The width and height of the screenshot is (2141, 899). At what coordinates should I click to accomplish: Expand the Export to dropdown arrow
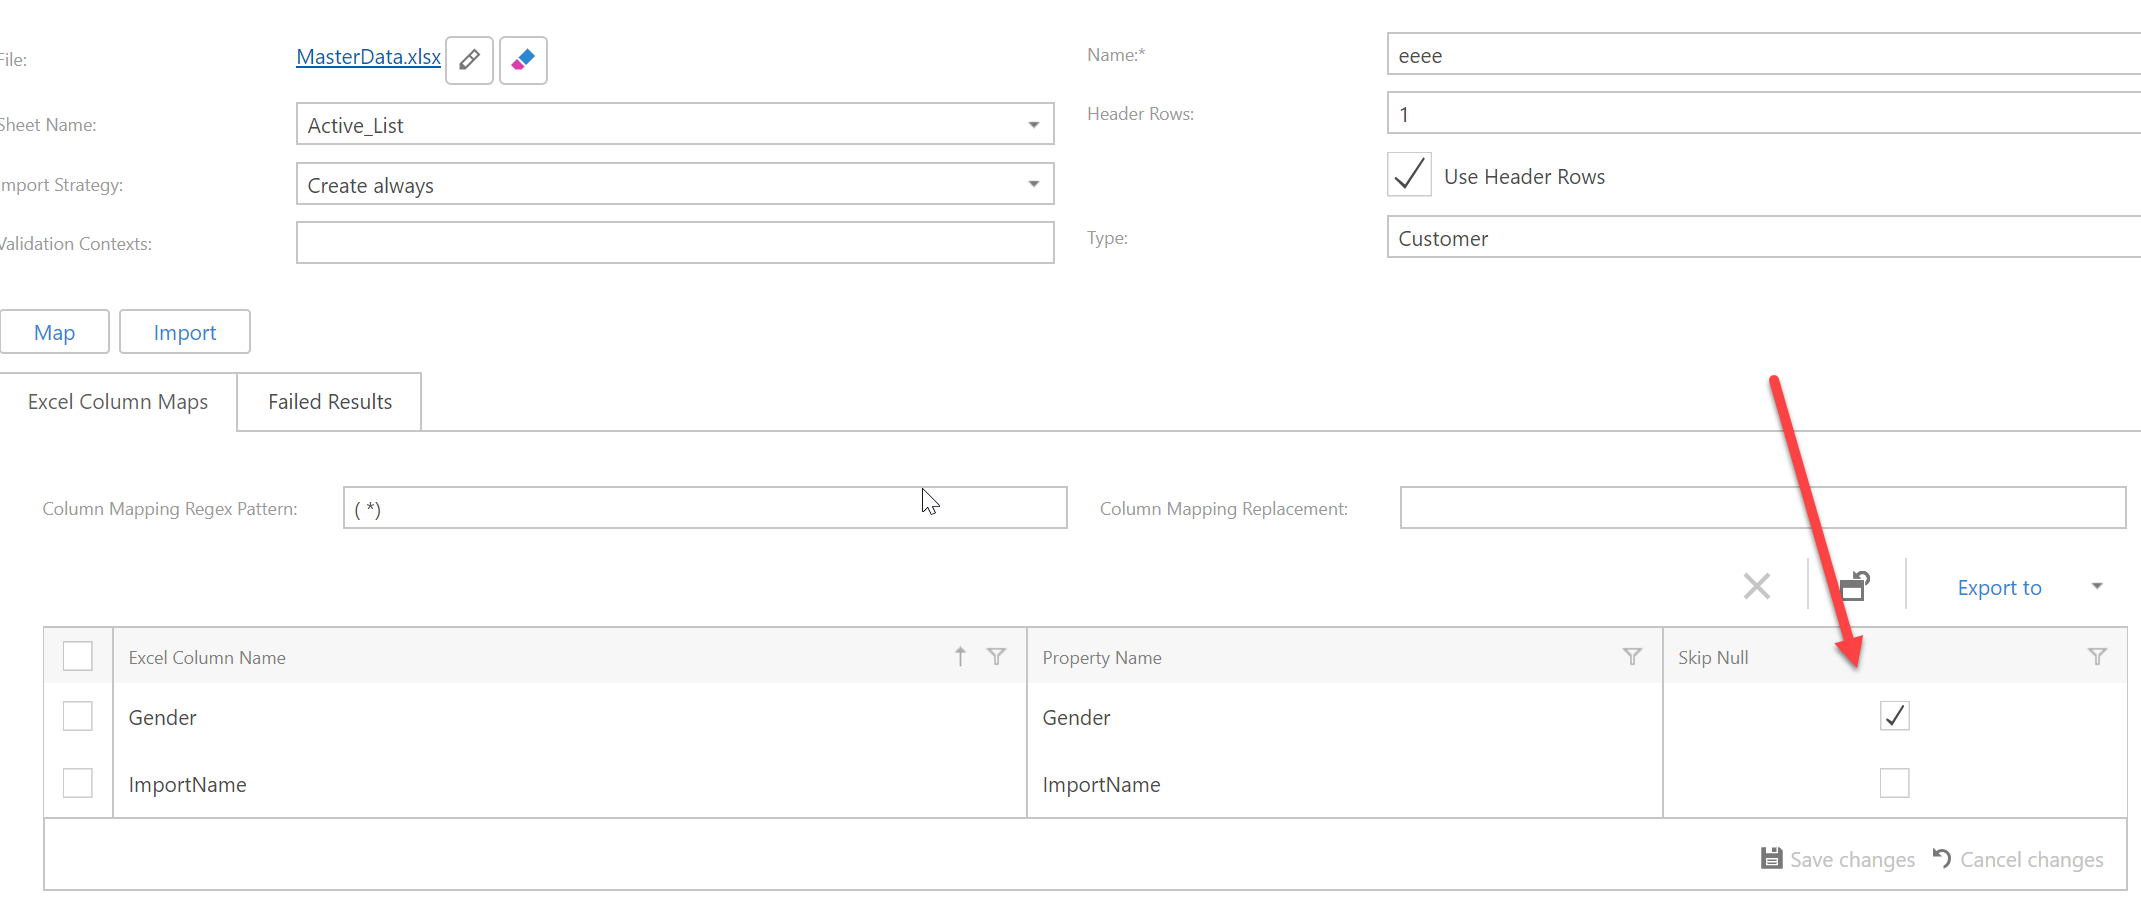pos(2097,587)
